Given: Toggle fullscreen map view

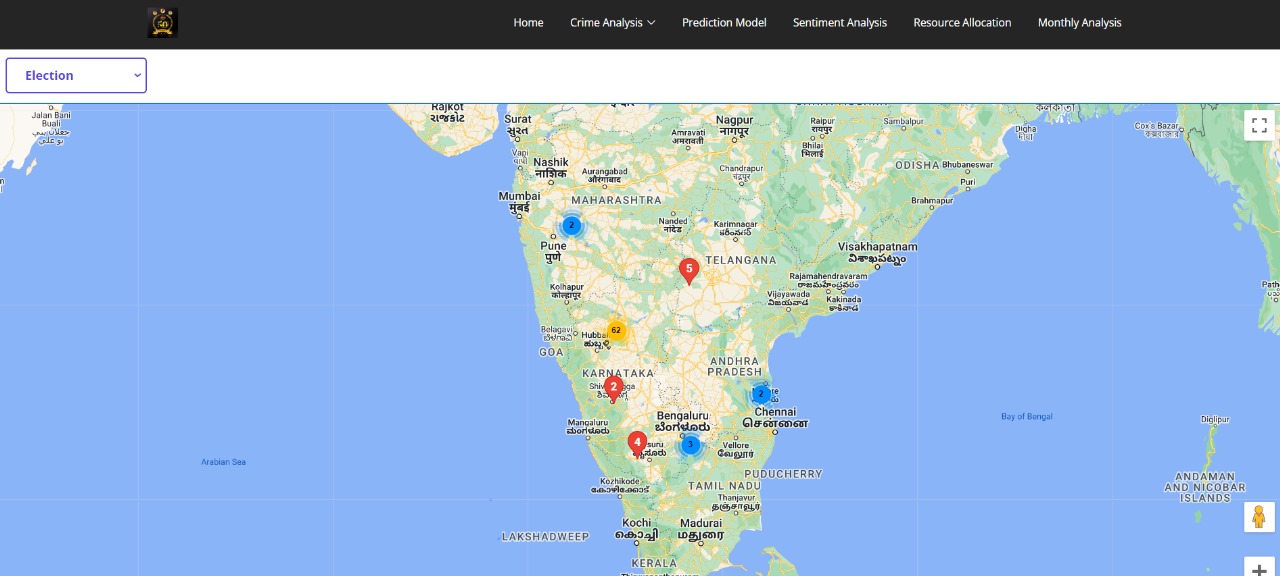Looking at the screenshot, I should 1259,125.
